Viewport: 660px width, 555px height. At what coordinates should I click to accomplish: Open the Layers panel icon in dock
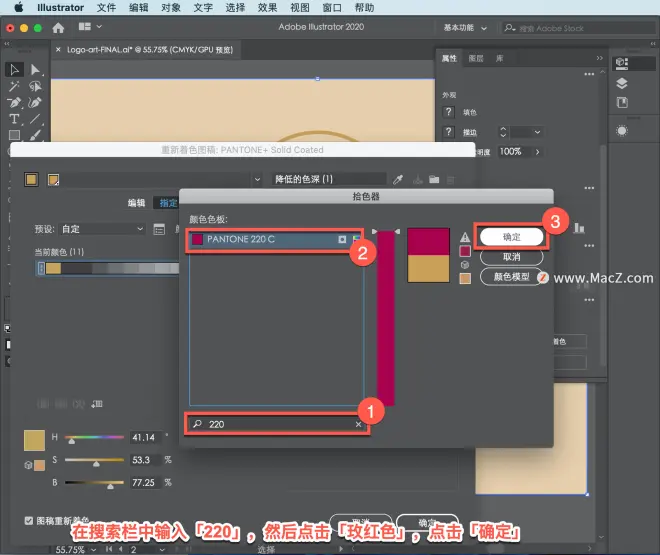622,83
